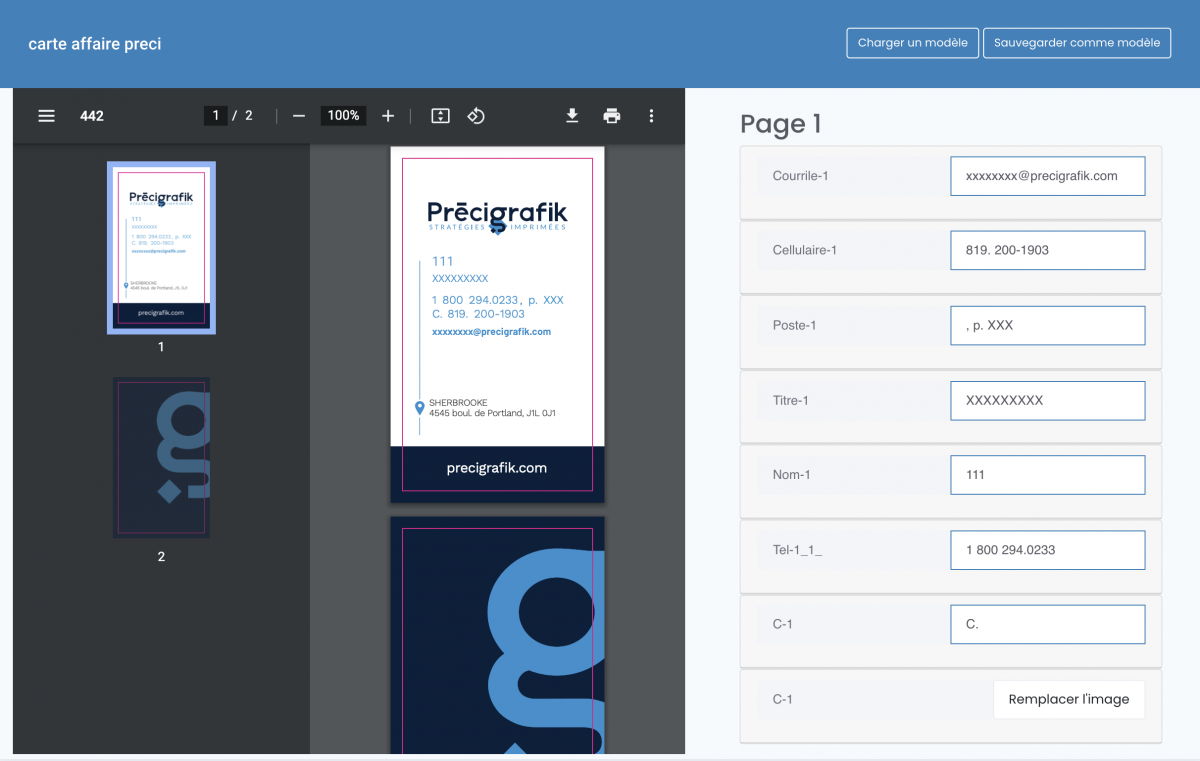
Task: Open the PDF viewer more actions menu
Action: [x=651, y=116]
